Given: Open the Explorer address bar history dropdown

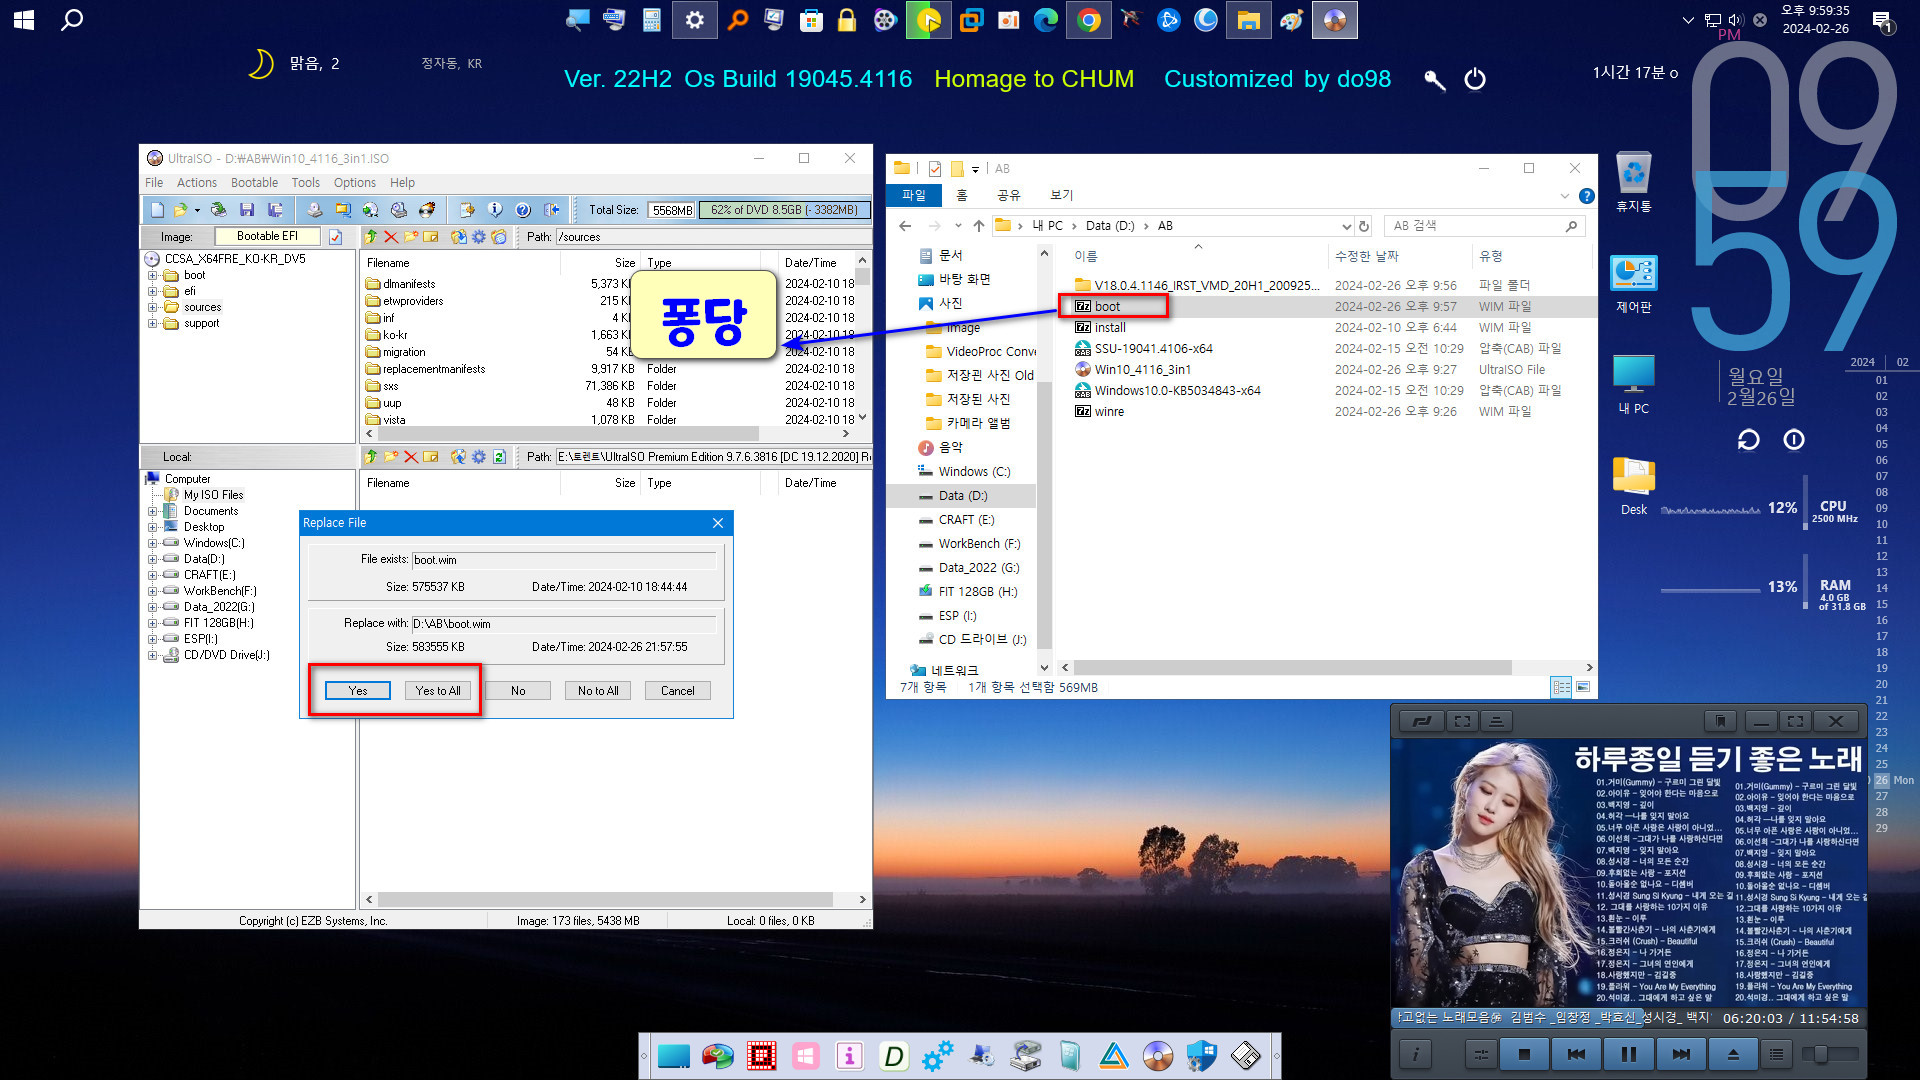Looking at the screenshot, I should (x=1346, y=226).
